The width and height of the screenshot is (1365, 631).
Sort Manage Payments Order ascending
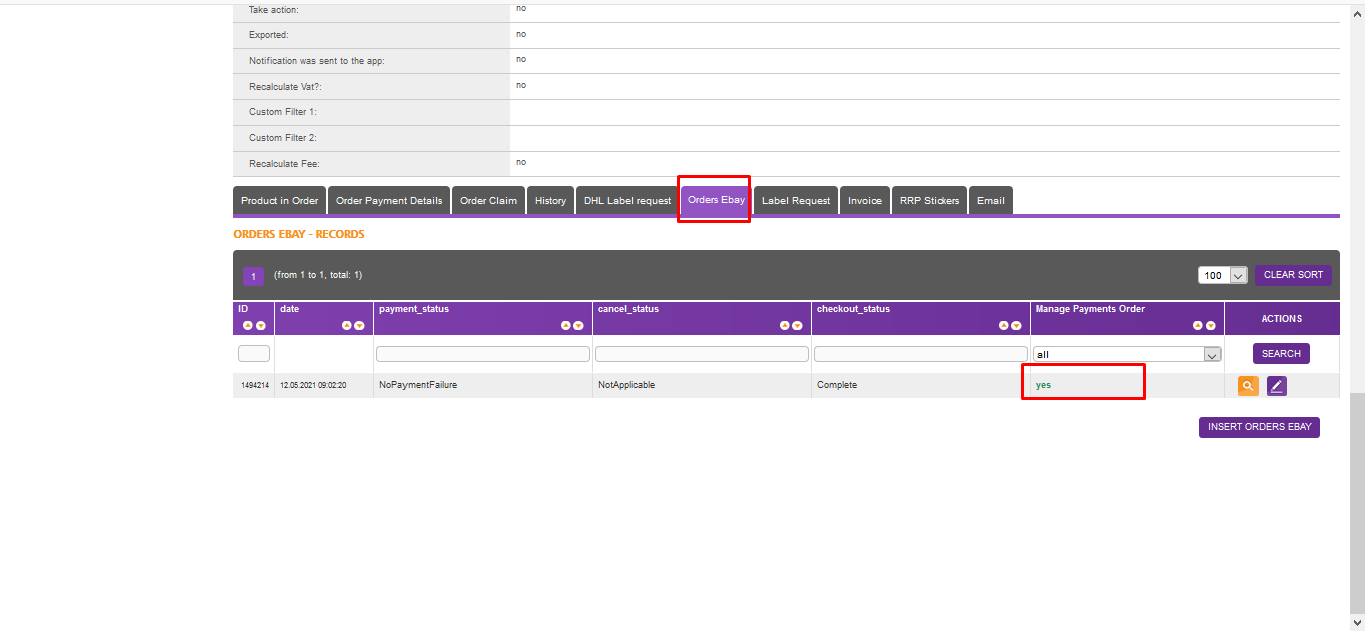pos(1198,325)
